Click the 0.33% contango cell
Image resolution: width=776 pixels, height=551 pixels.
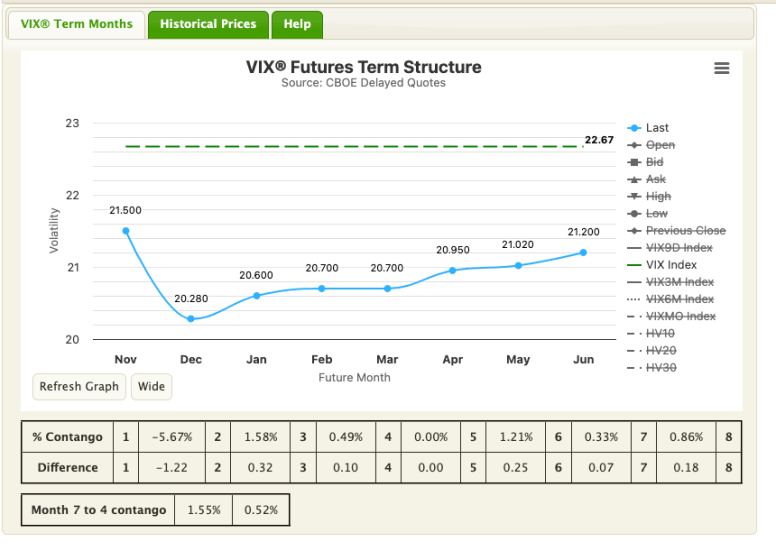601,437
